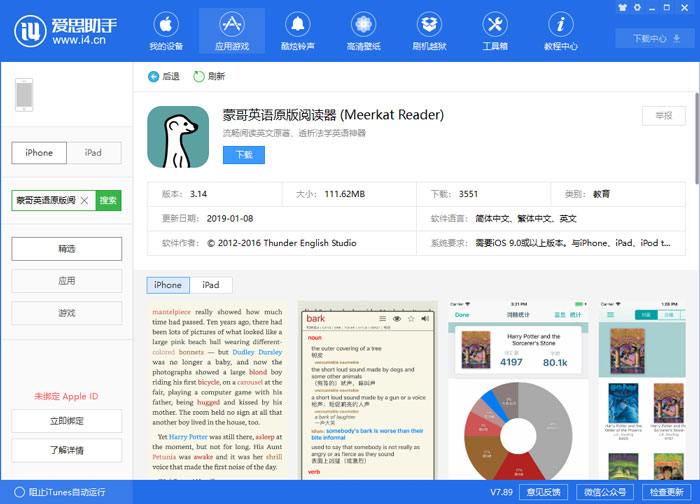The height and width of the screenshot is (504, 700).
Task: Switch screenshots to the iPad tab
Action: [211, 285]
